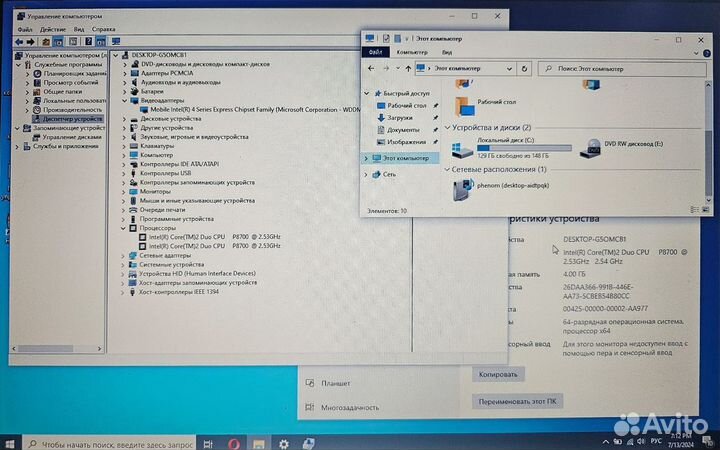Click Системные устройства category icon
Screen dimensions: 720x450
click(133, 264)
